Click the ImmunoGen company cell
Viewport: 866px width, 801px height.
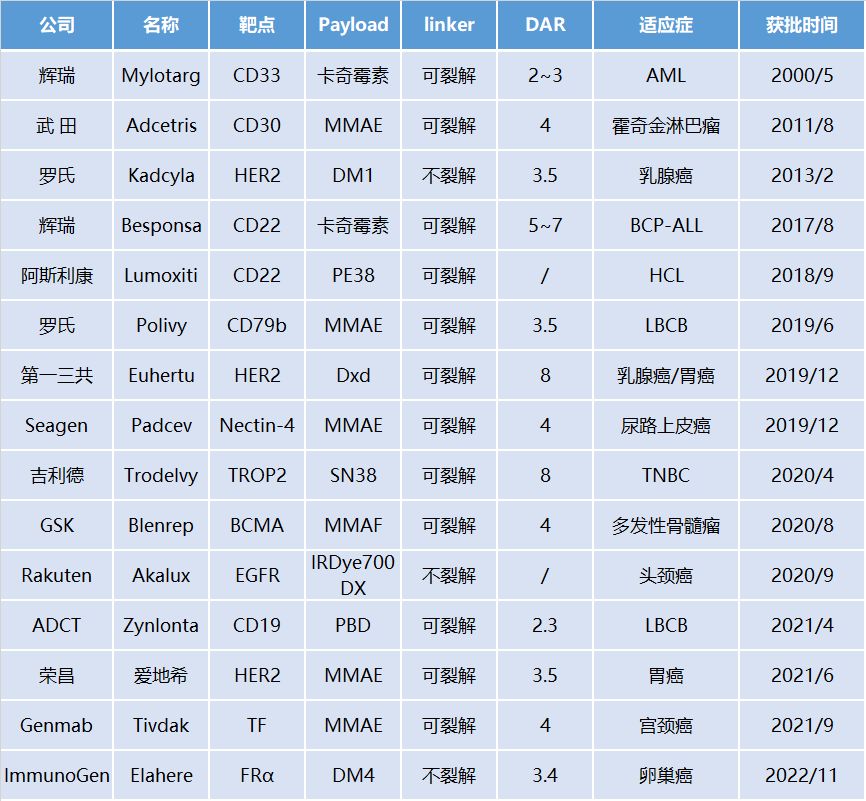56,776
